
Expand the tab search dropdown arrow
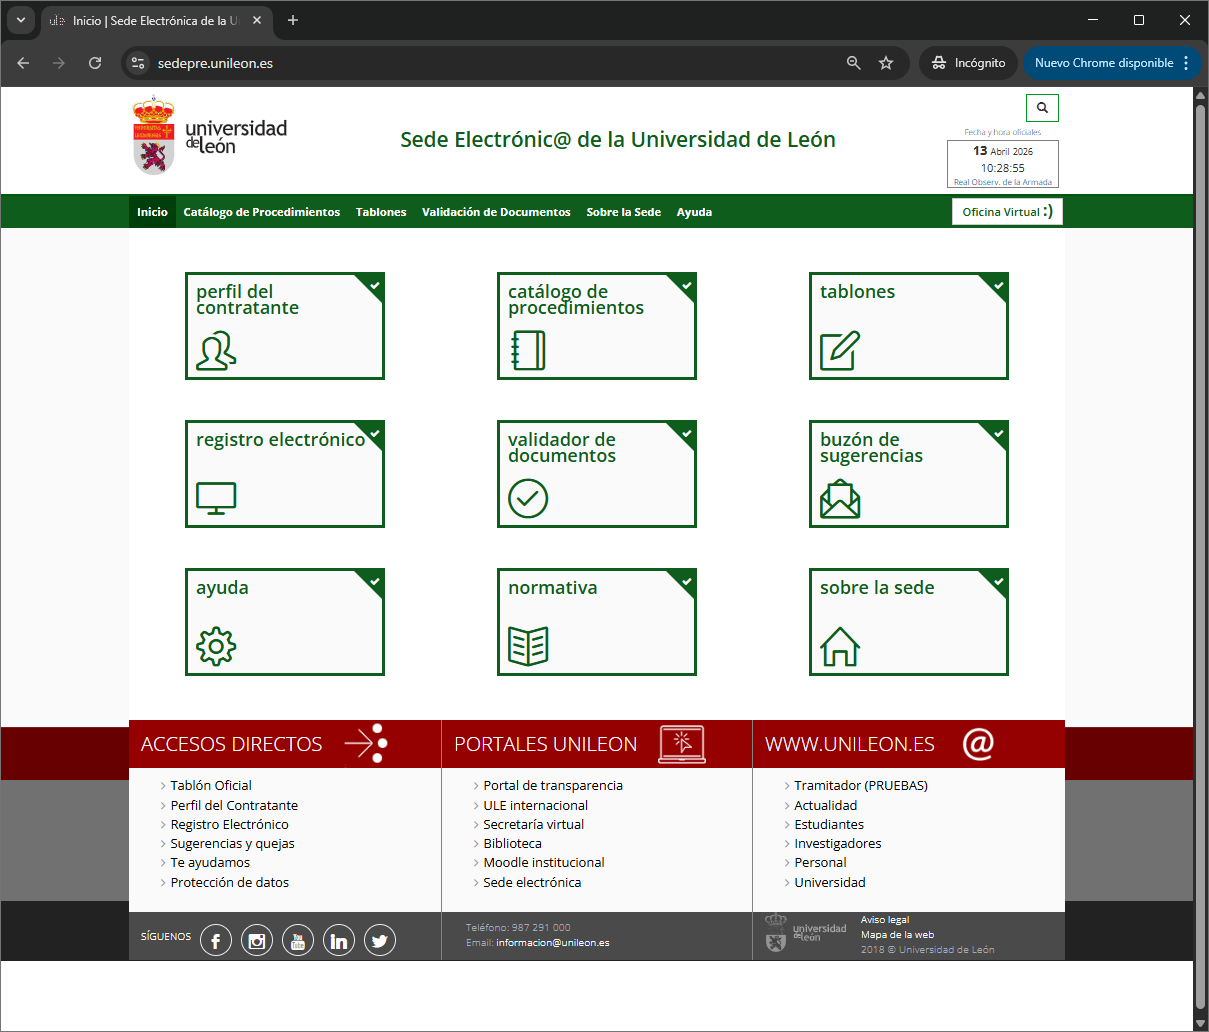tap(21, 20)
